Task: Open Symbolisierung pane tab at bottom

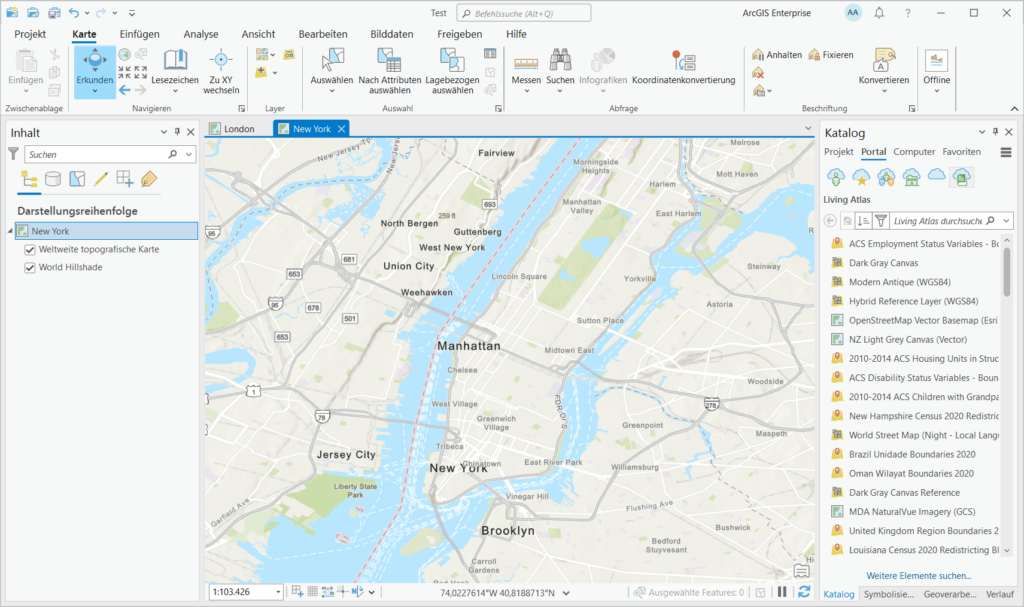Action: coord(888,594)
